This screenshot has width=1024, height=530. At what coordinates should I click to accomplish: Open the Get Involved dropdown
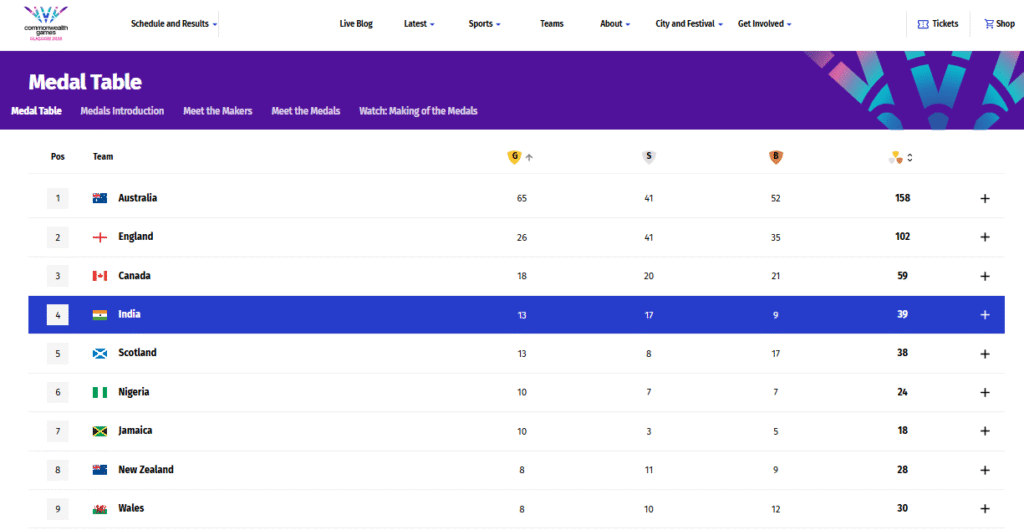tap(765, 23)
